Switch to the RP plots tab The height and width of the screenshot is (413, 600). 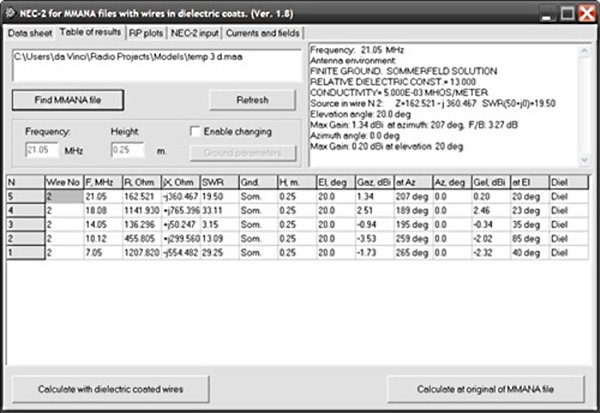coord(146,32)
